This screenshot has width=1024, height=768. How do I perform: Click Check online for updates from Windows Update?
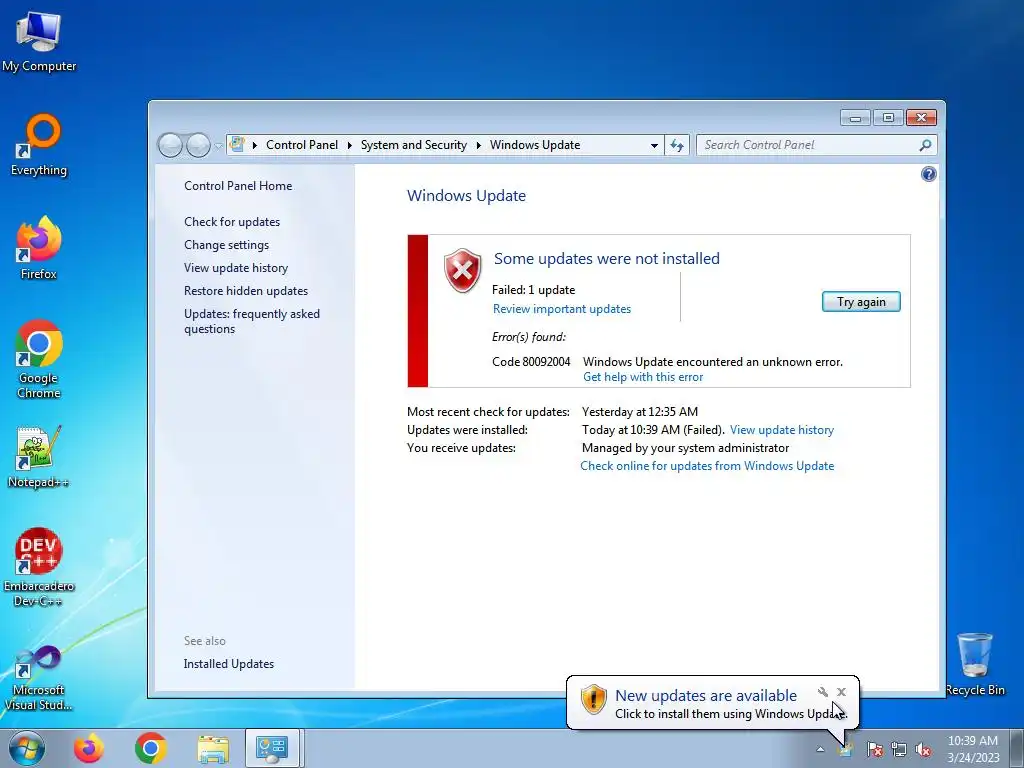pyautogui.click(x=707, y=466)
